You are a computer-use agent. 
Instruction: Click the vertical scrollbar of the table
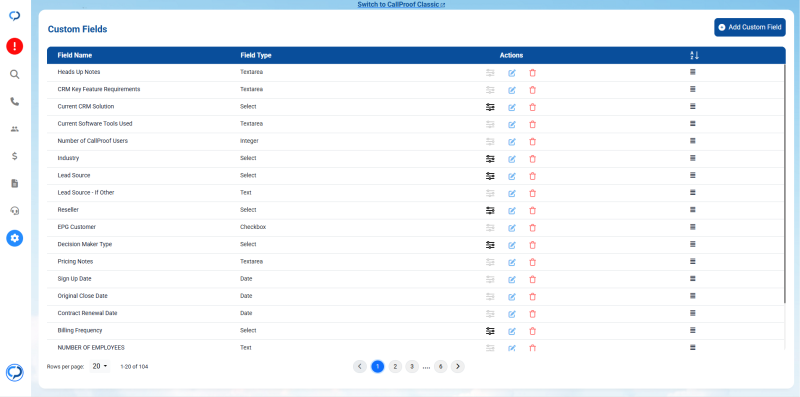[x=784, y=184]
